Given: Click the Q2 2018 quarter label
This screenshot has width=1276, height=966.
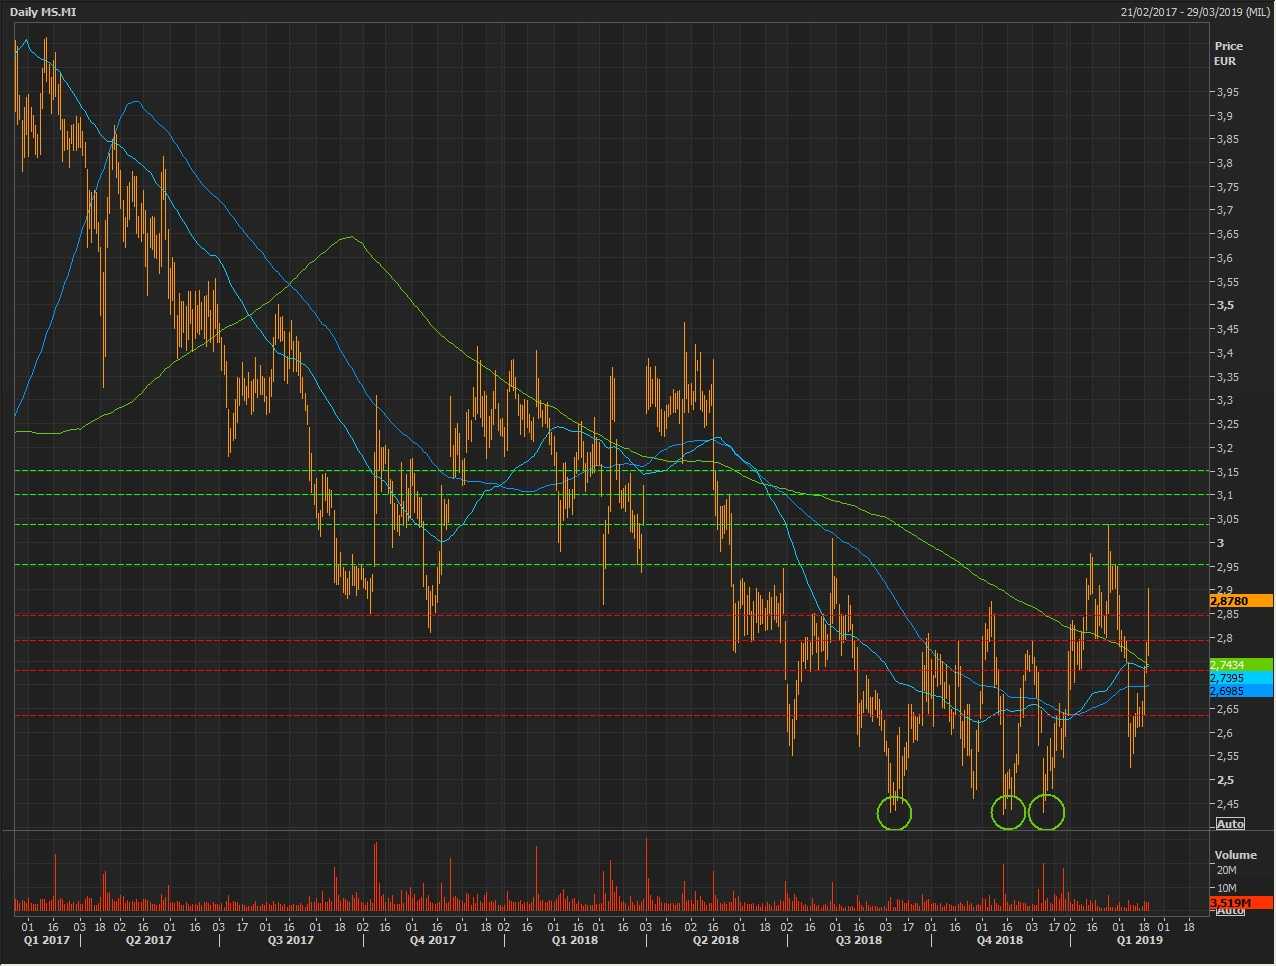Looking at the screenshot, I should (x=715, y=940).
